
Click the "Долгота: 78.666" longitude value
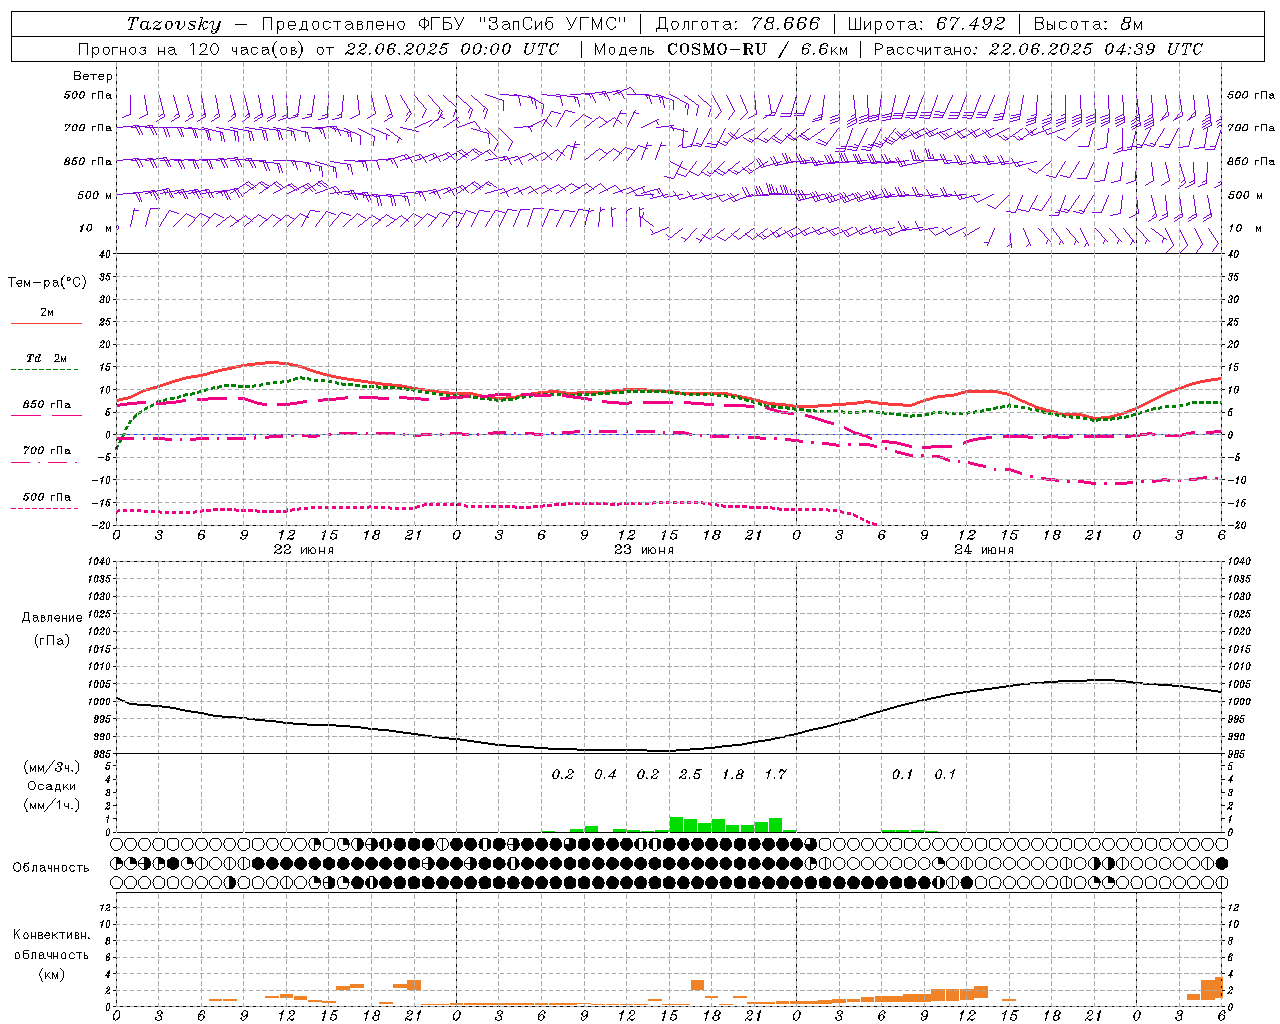pos(738,24)
